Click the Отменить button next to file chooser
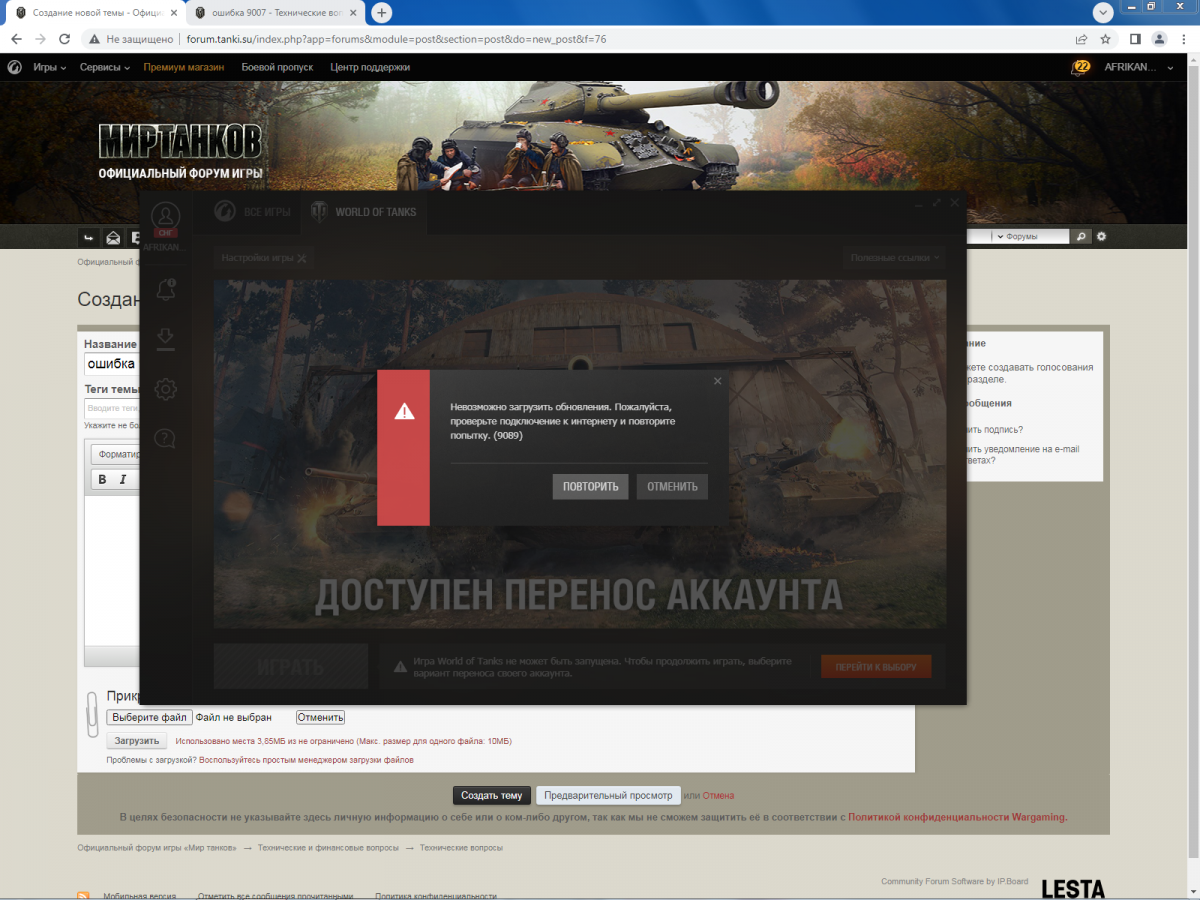 pyautogui.click(x=320, y=717)
